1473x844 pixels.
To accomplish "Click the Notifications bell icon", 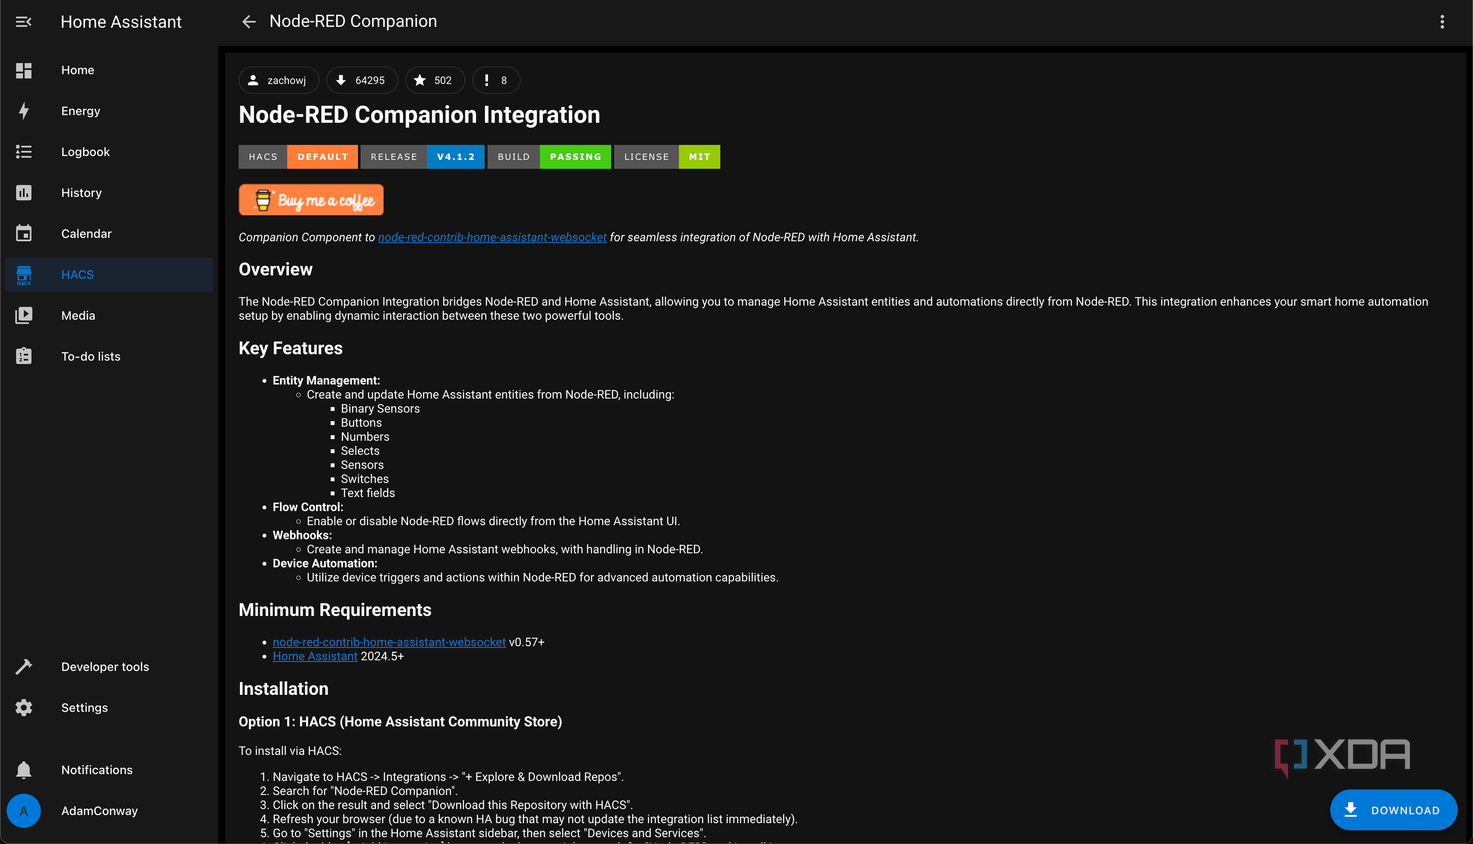I will (x=24, y=770).
